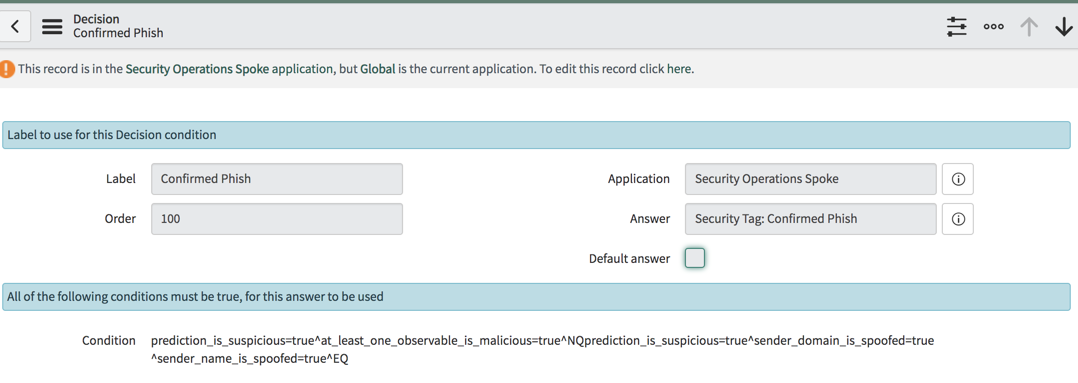Click 'All of the following conditions' section header

coord(536,297)
